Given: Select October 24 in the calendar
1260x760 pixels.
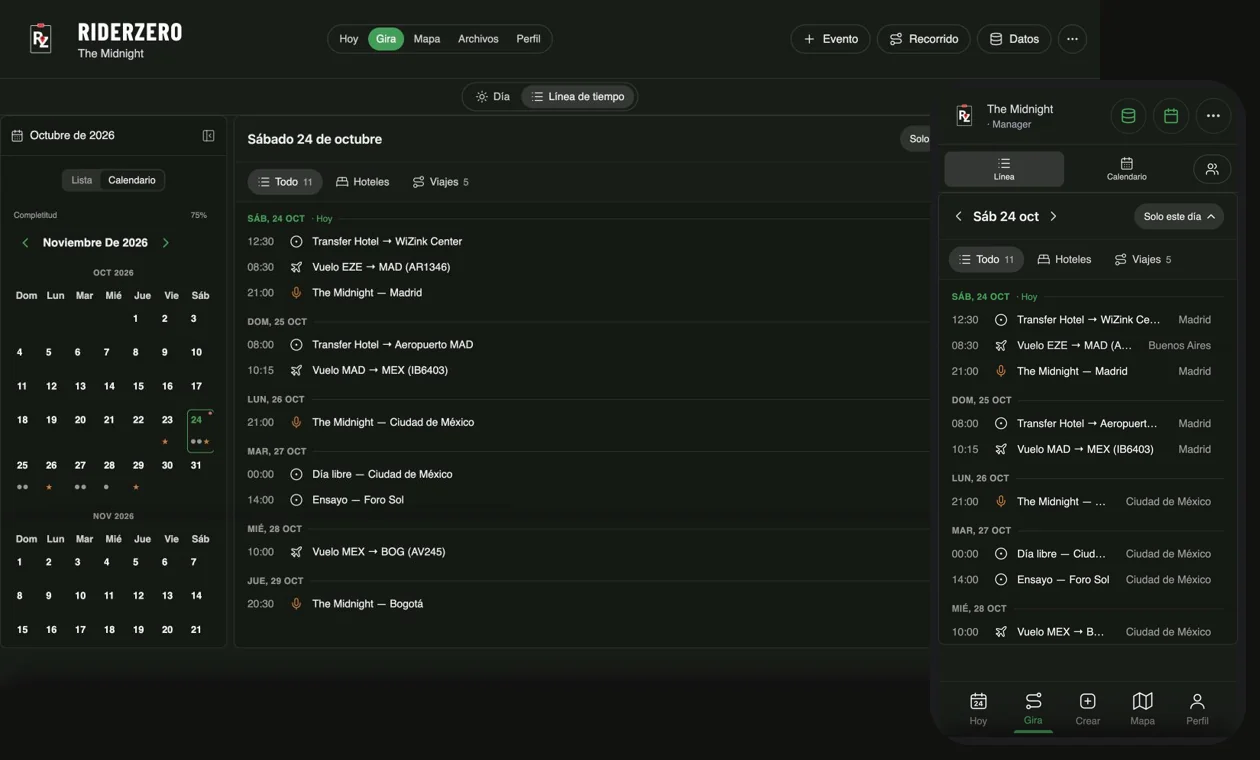Looking at the screenshot, I should coord(200,430).
